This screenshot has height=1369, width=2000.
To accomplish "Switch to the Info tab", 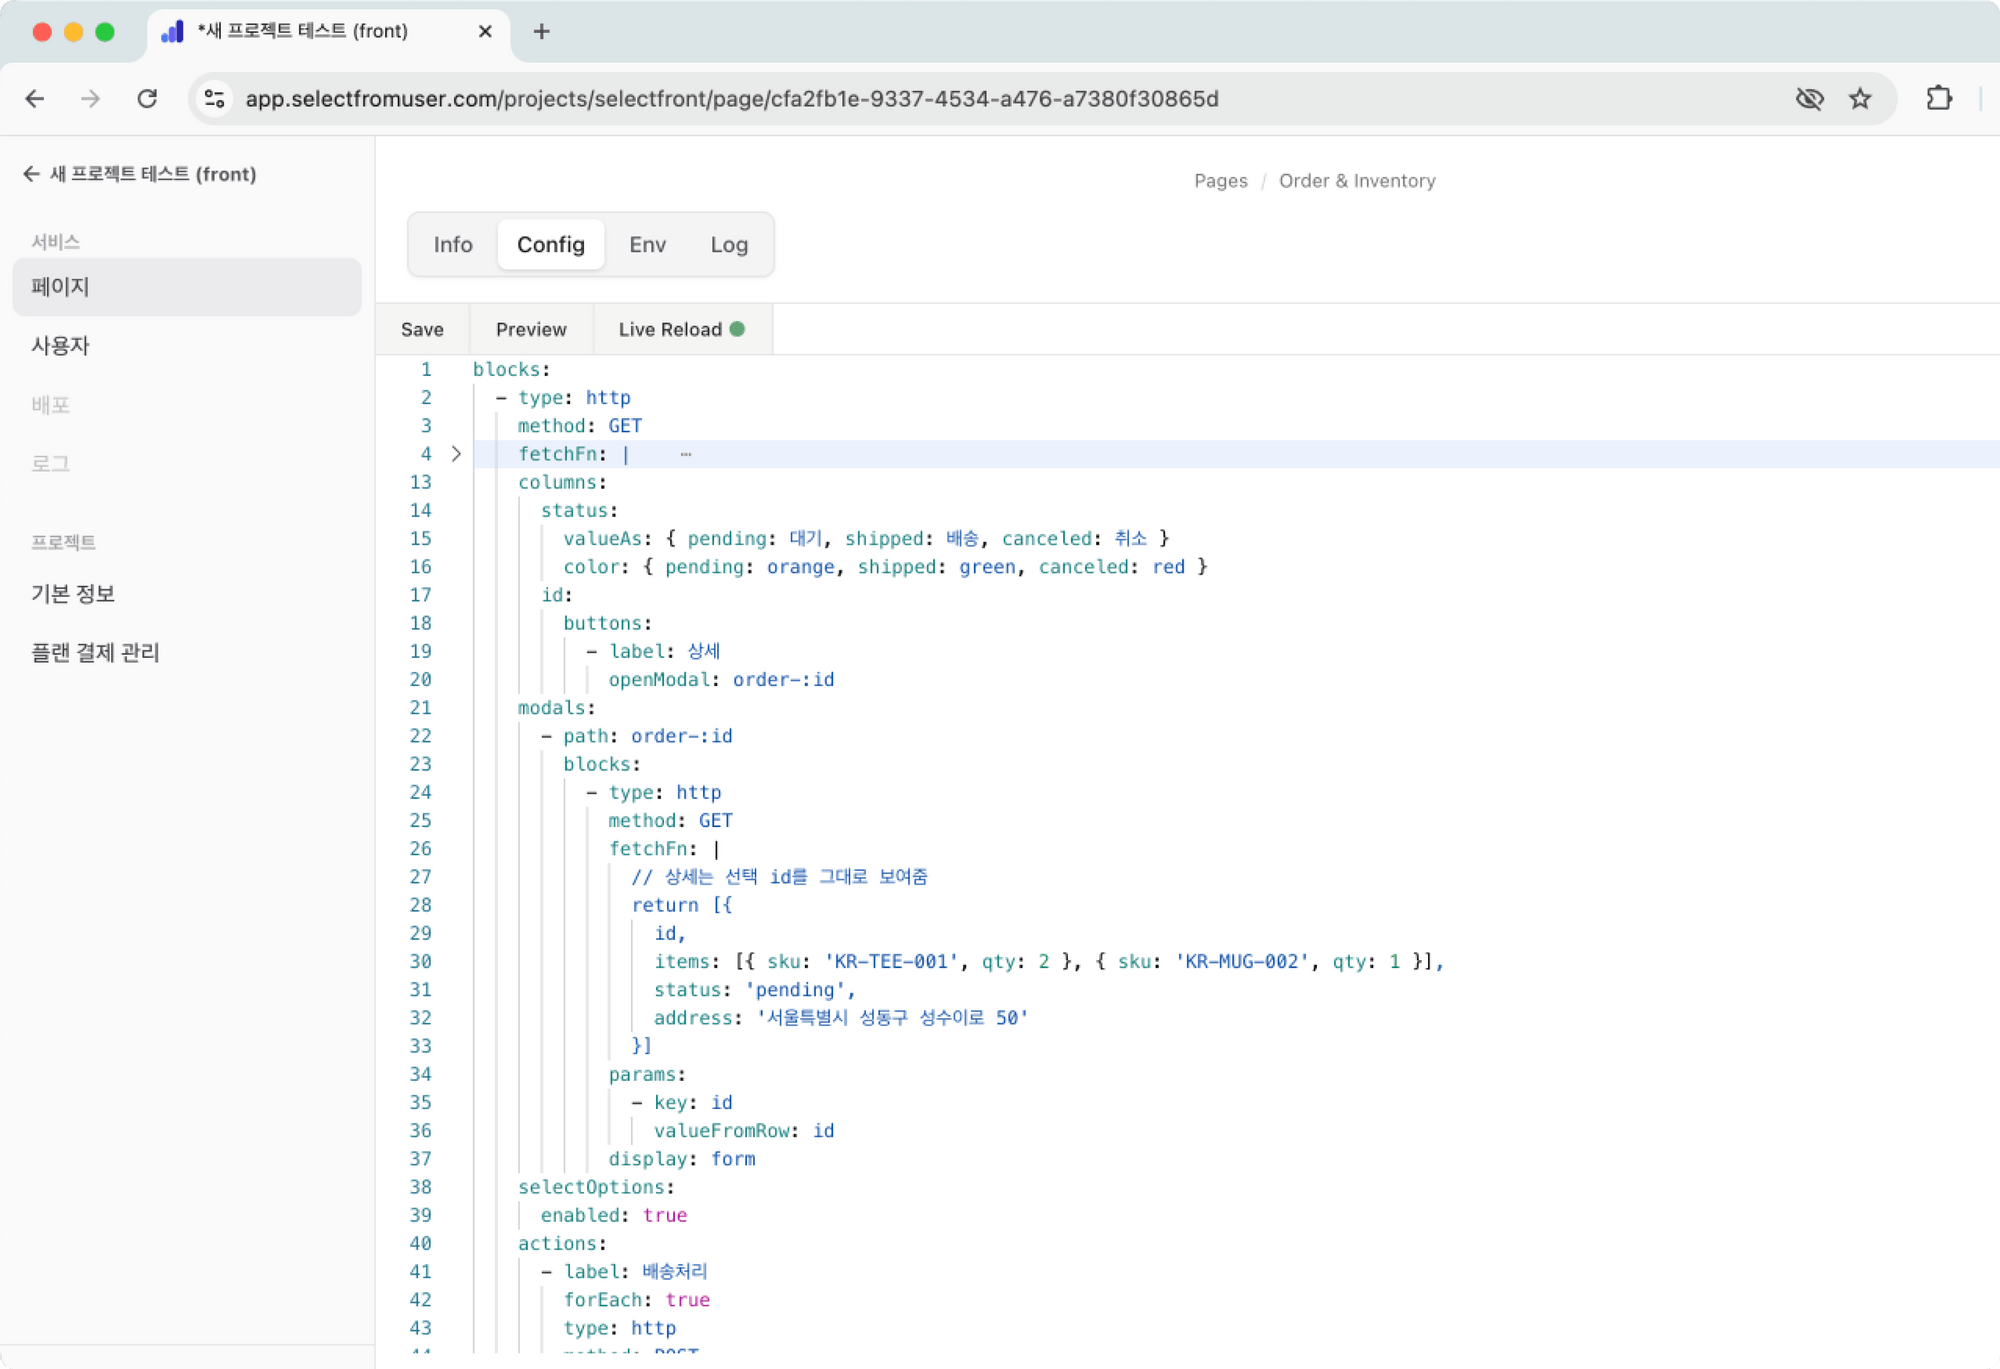I will point(452,245).
